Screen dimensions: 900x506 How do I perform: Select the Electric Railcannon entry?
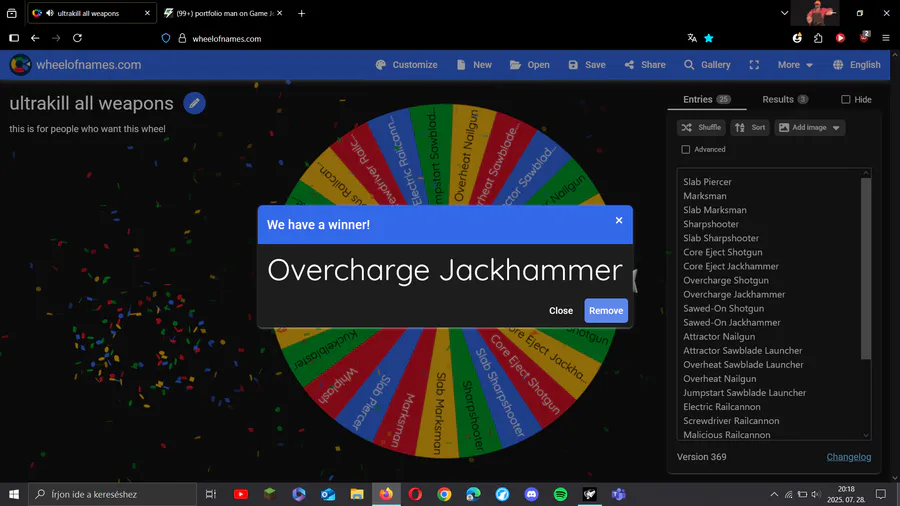pyautogui.click(x=721, y=407)
